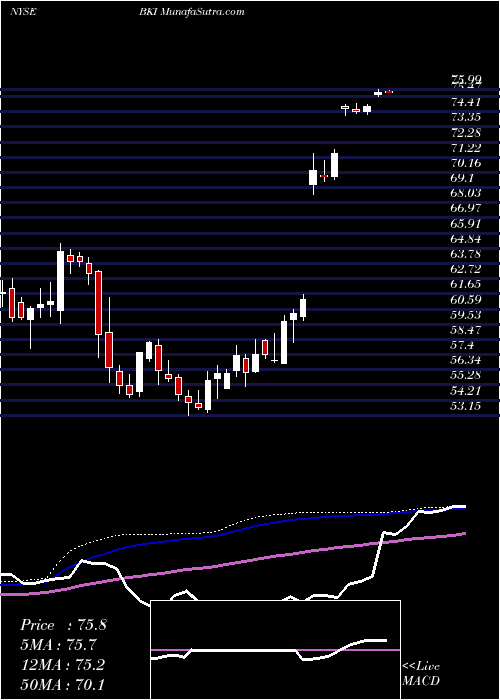Click the 66.97 price axis label
The image size is (500, 700).
click(x=466, y=208)
